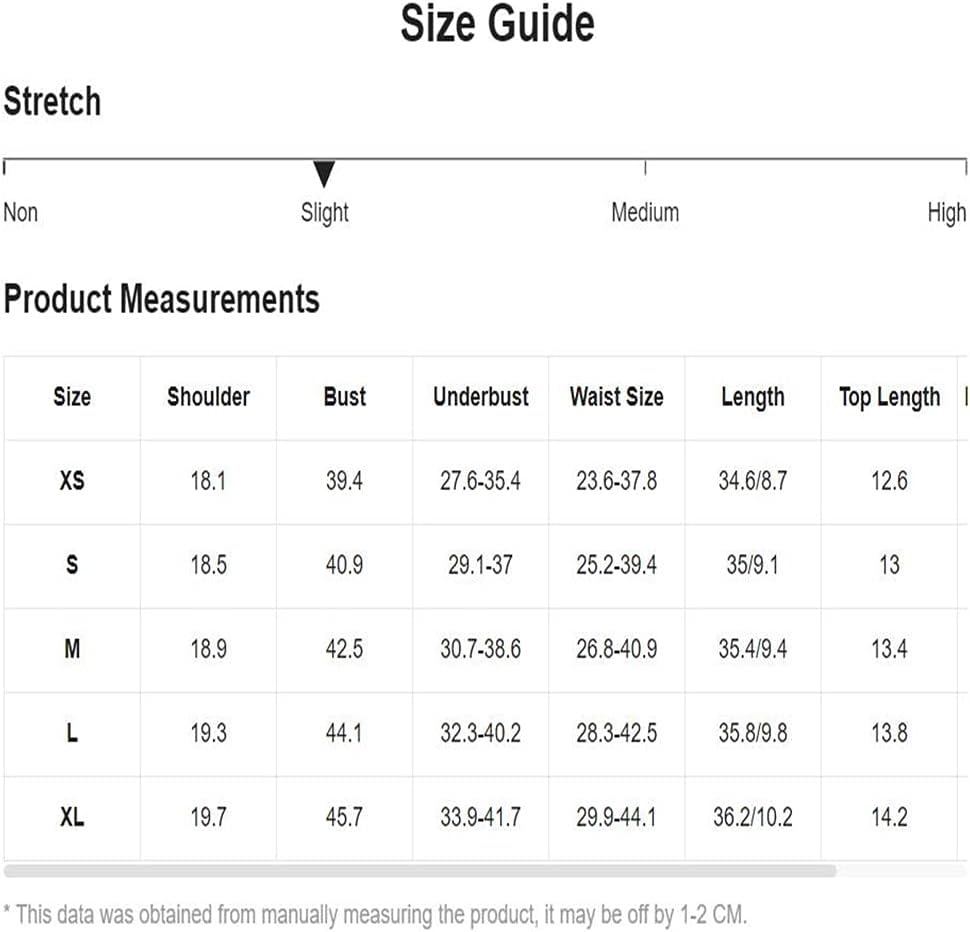Click the L row waist value 28.3-42.5
Image resolution: width=970 pixels, height=932 pixels.
point(617,733)
